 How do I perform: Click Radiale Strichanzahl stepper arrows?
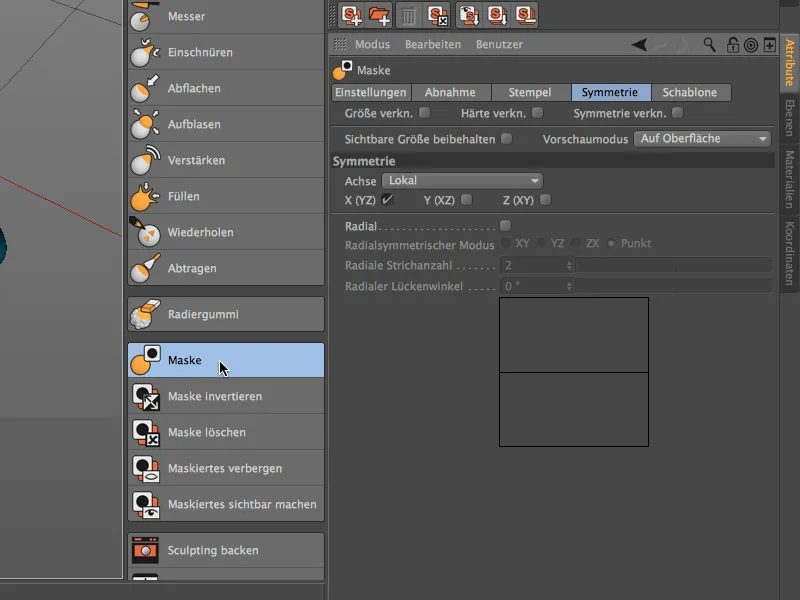pyautogui.click(x=569, y=265)
